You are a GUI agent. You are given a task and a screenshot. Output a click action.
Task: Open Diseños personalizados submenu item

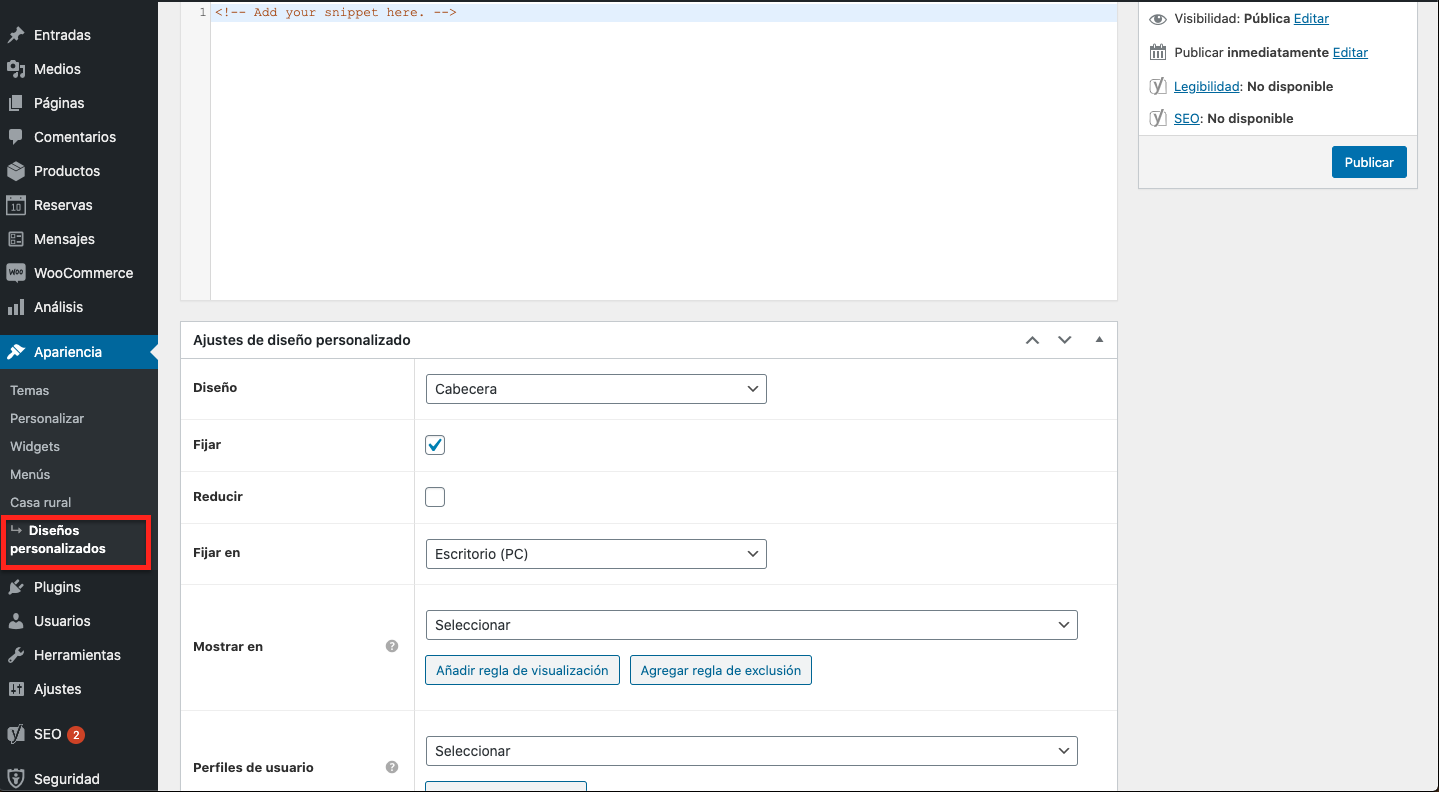tap(57, 540)
